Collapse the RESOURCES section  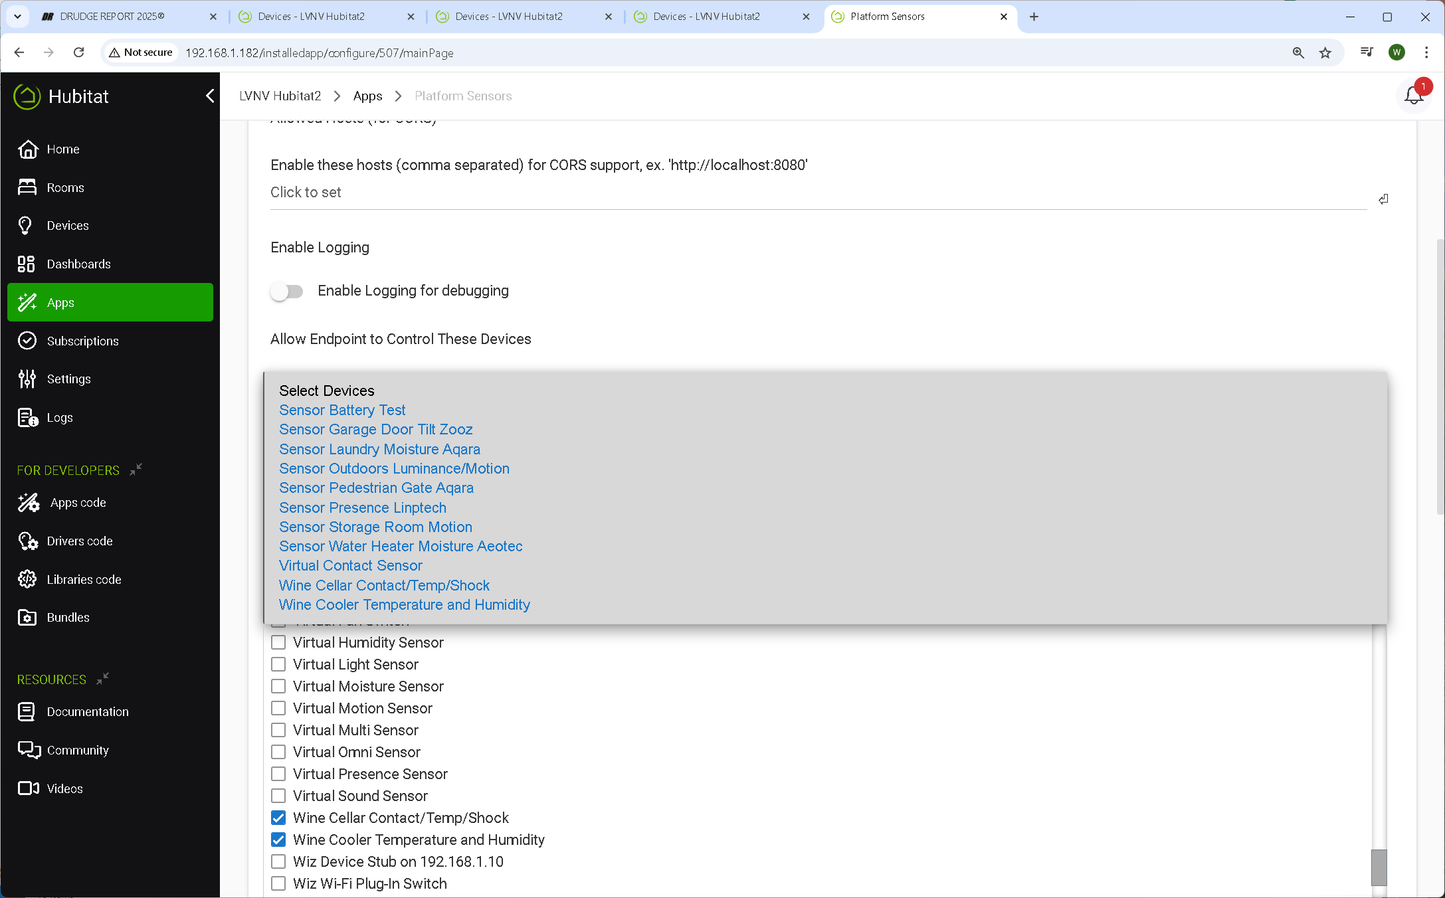pyautogui.click(x=102, y=679)
